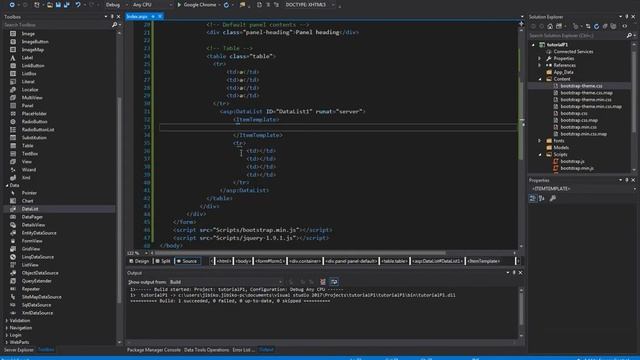Select the GridView control in the Toolbox
Viewport: 640px width, 360px height.
tap(31, 249)
